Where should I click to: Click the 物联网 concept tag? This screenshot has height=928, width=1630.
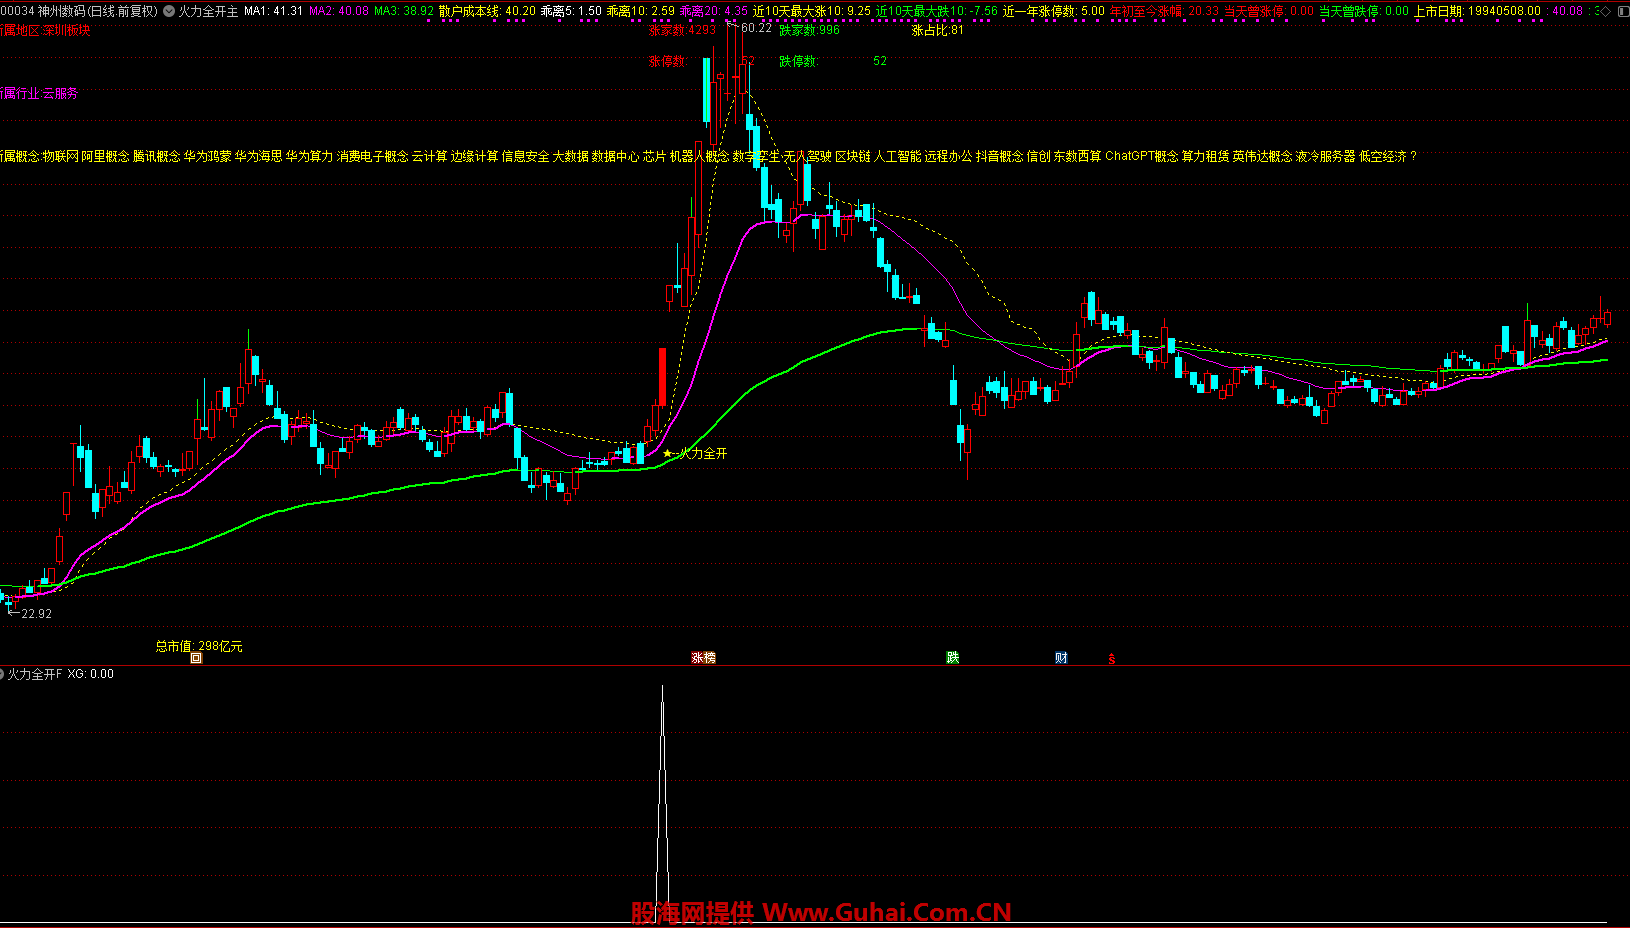(60, 156)
